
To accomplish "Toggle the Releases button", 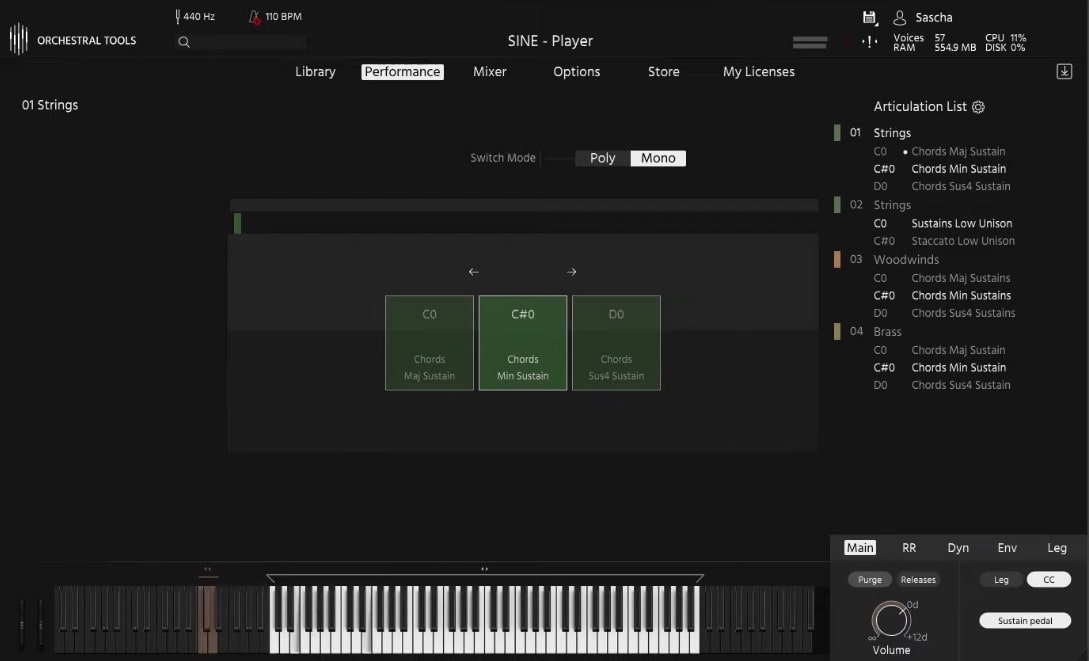I will tap(917, 579).
